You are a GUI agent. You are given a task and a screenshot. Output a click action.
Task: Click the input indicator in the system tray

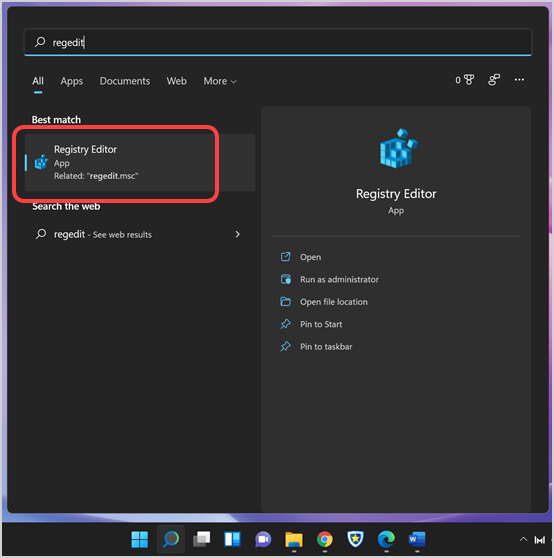point(540,540)
